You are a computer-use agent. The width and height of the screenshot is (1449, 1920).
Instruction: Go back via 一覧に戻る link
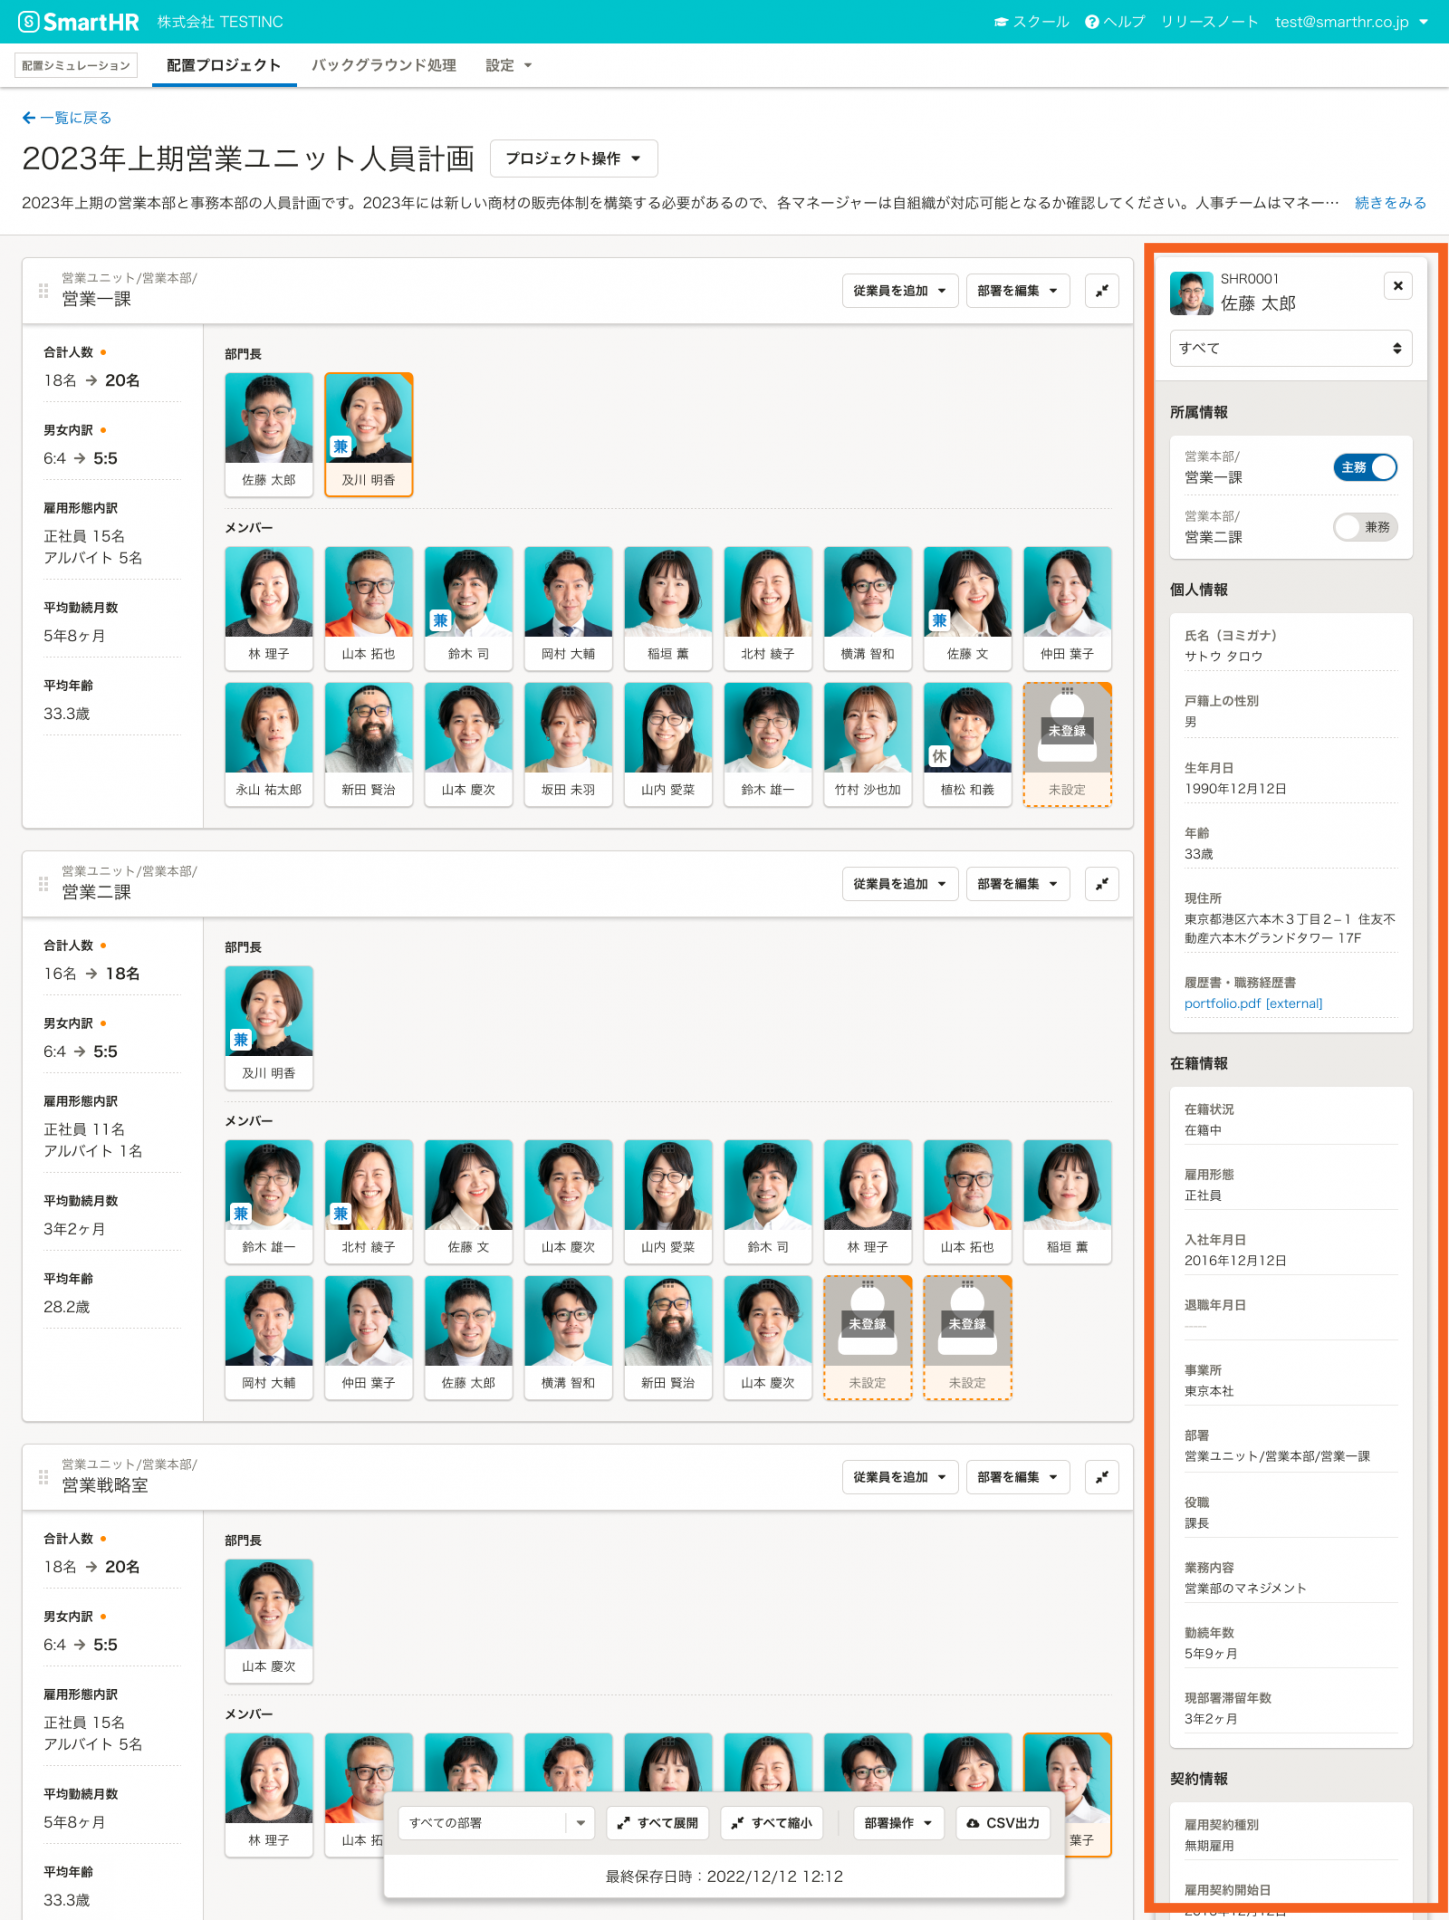67,118
